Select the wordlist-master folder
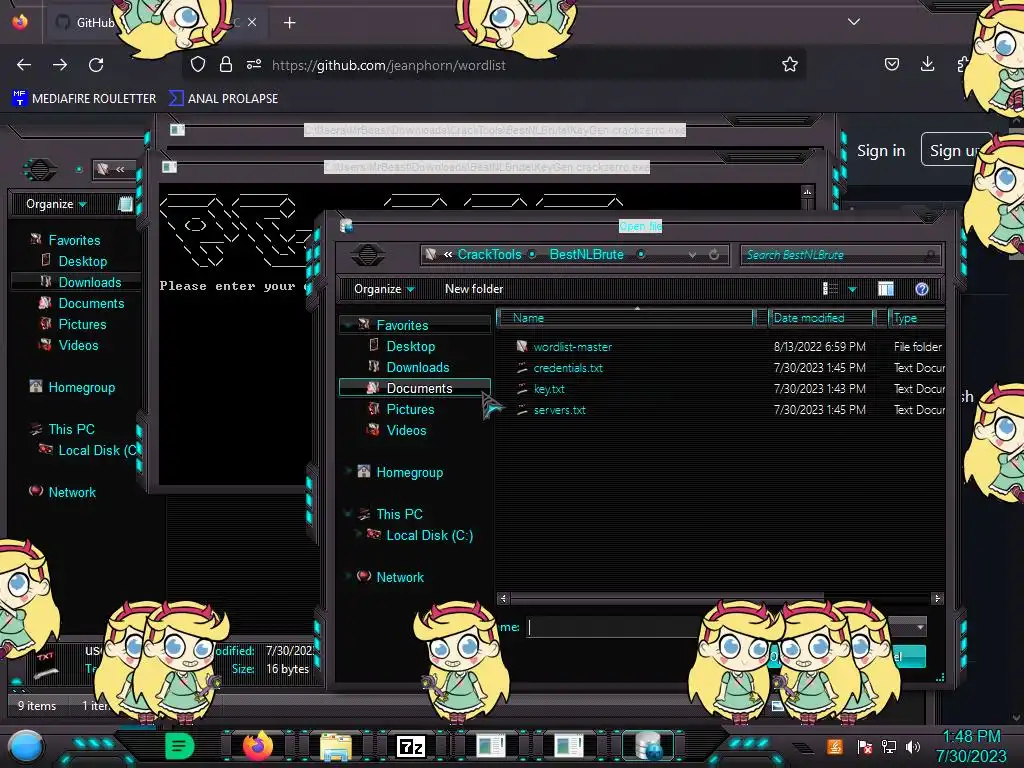Image resolution: width=1024 pixels, height=768 pixels. pos(572,347)
